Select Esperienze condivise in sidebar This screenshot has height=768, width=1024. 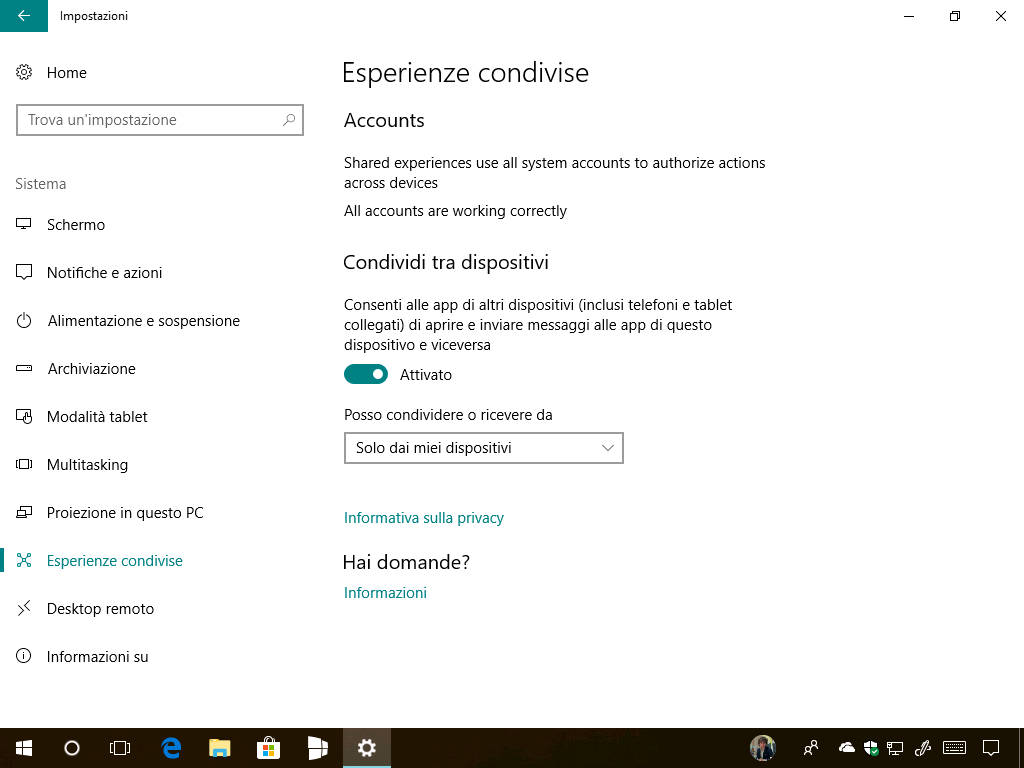coord(114,560)
